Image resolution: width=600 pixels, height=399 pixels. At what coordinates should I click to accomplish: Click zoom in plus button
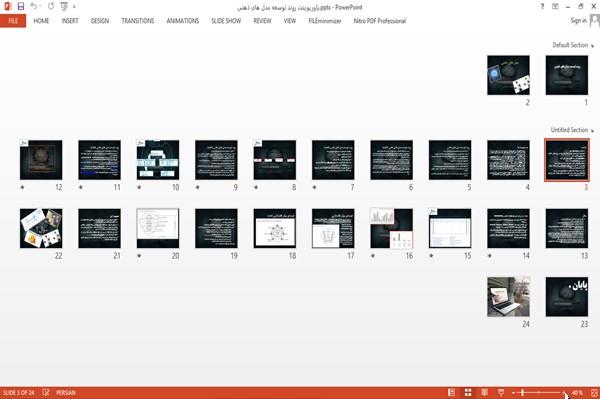(x=564, y=393)
